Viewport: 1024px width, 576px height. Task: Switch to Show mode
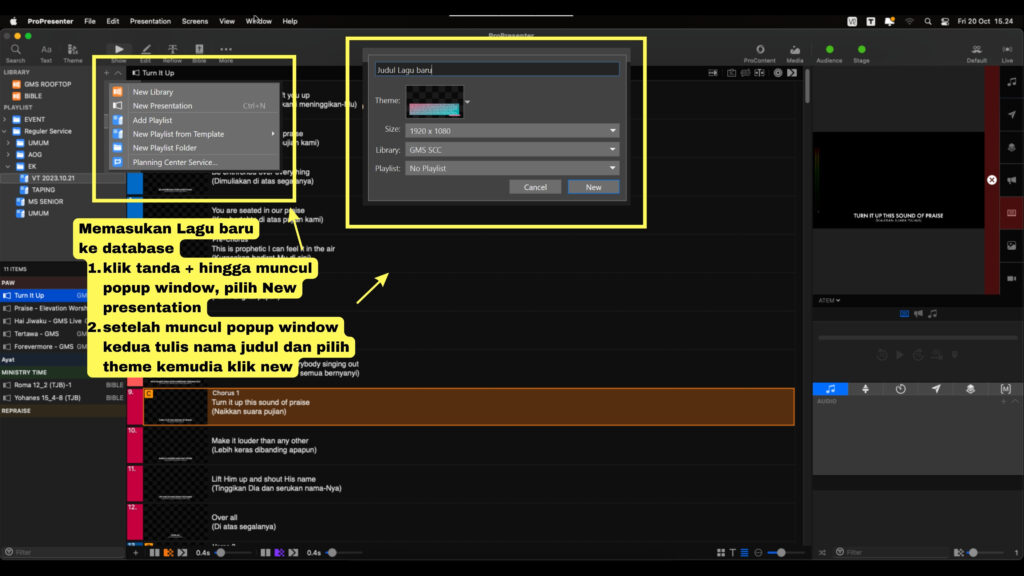(119, 53)
